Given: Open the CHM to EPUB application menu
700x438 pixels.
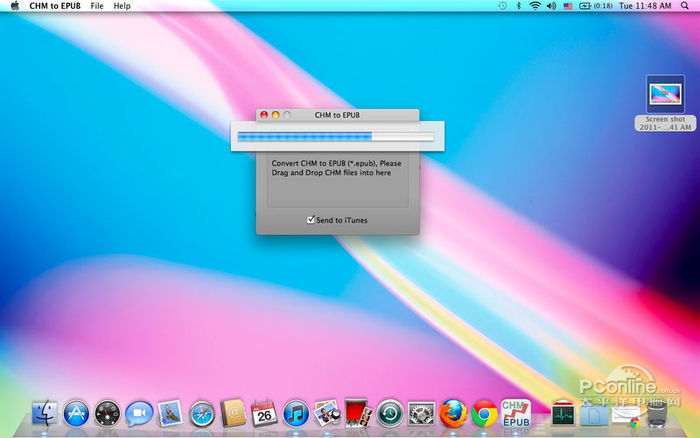Looking at the screenshot, I should 55,6.
